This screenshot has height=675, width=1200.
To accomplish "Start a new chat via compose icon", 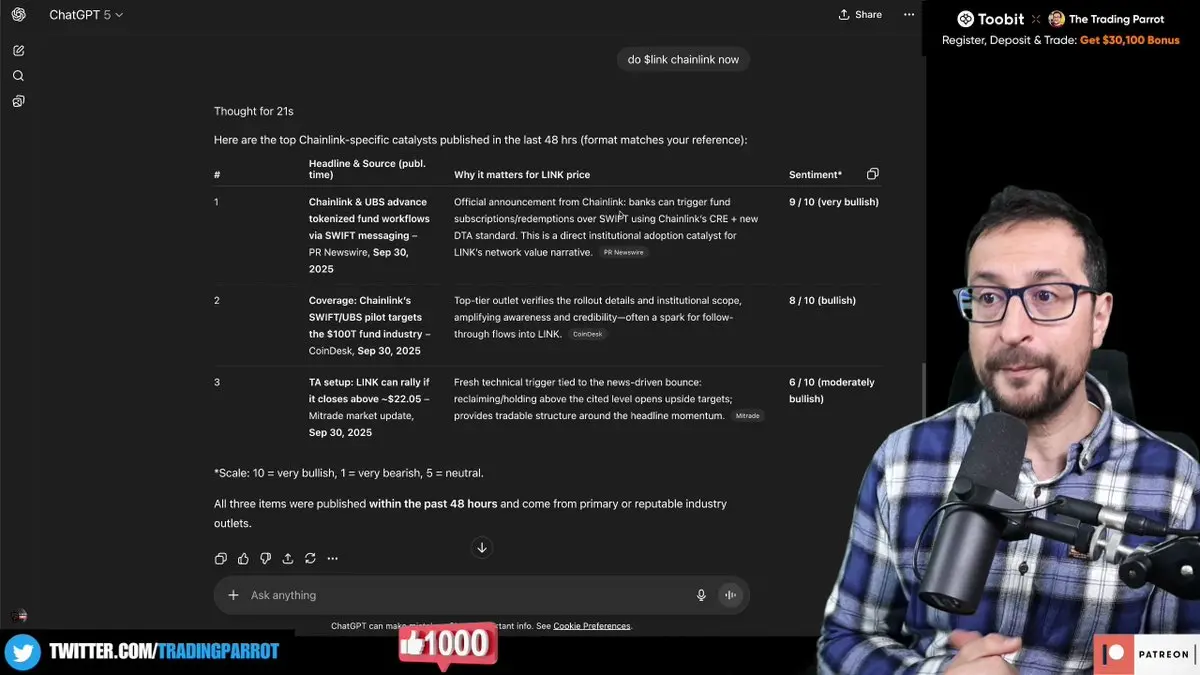I will tap(18, 50).
